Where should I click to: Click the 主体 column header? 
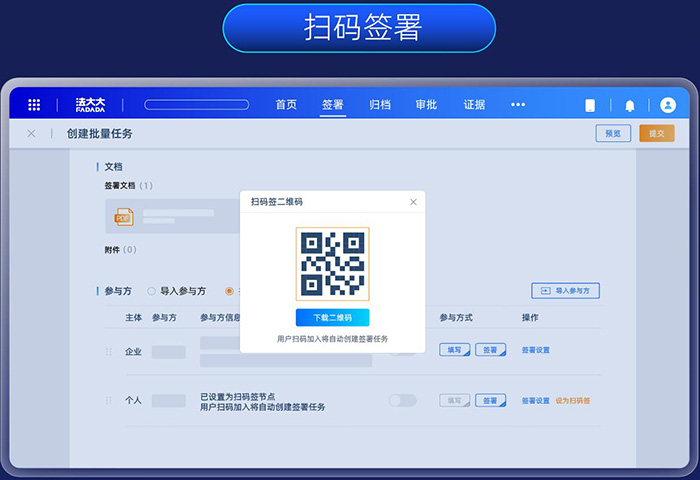click(x=133, y=317)
